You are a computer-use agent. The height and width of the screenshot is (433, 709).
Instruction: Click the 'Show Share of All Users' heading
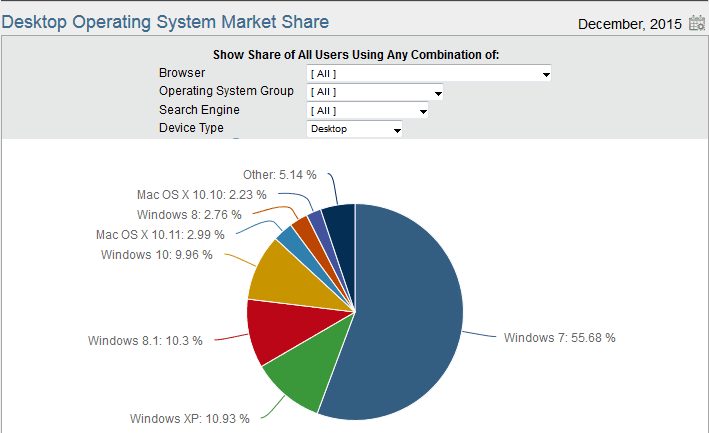click(x=356, y=55)
